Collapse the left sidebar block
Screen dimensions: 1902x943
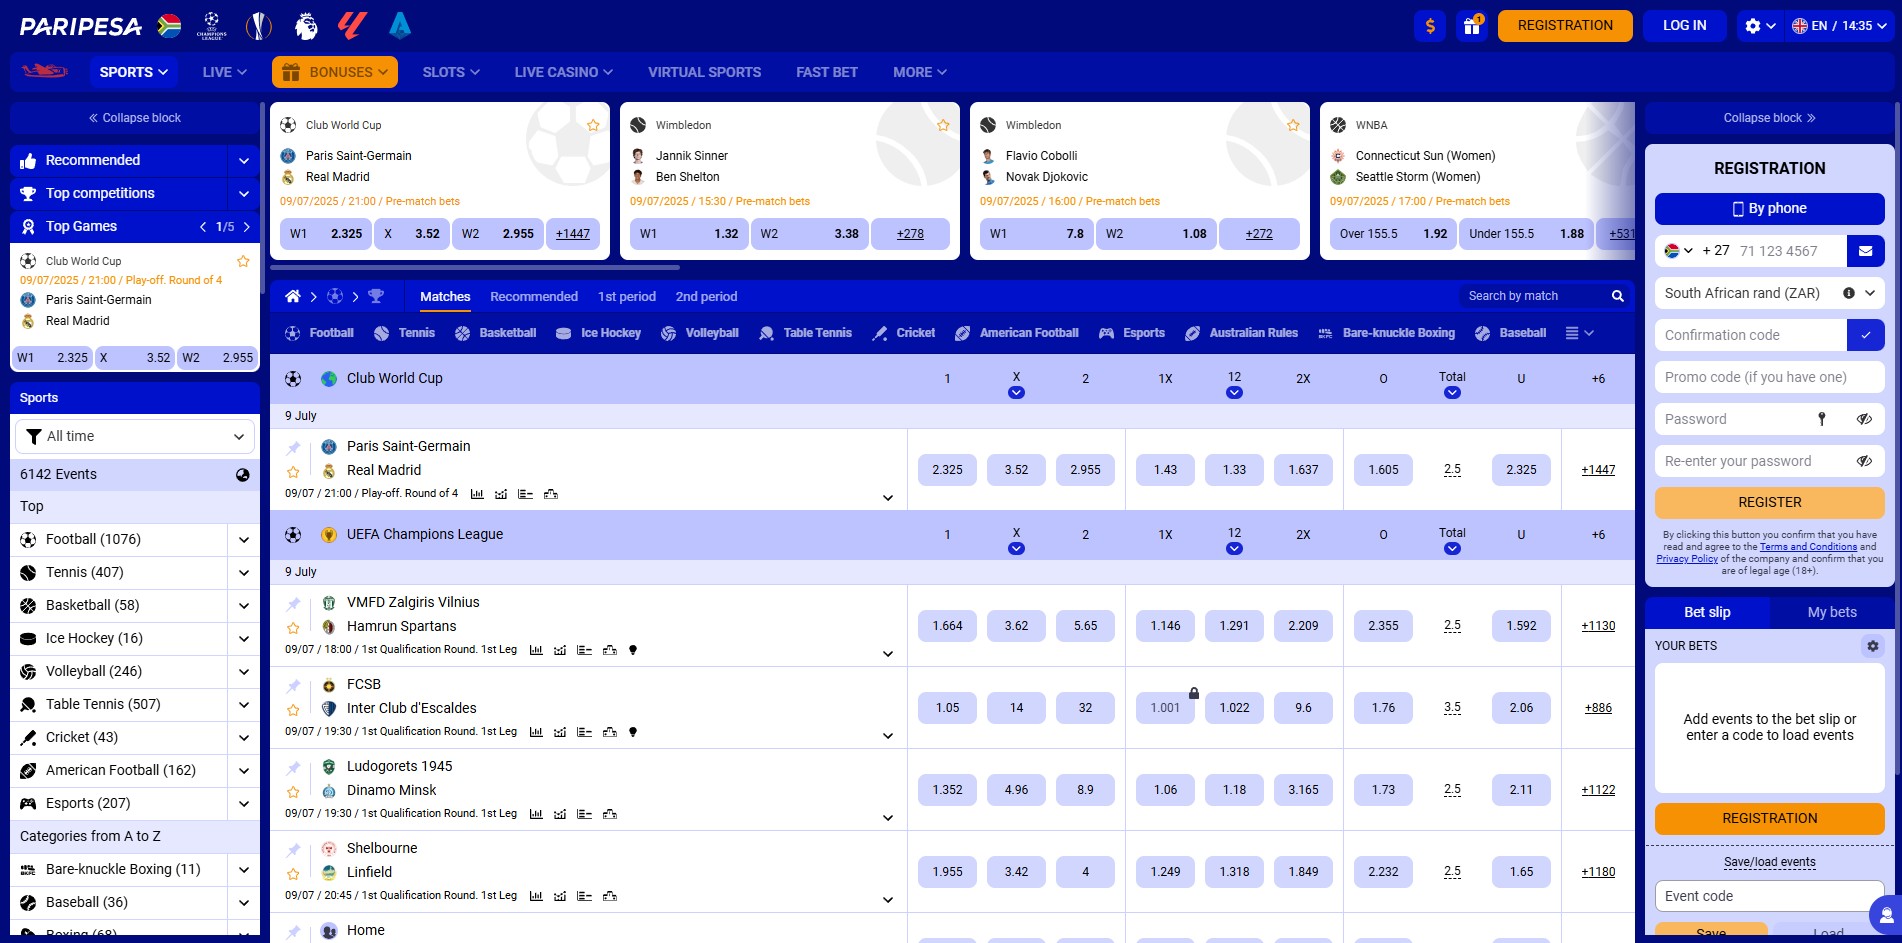coord(135,118)
